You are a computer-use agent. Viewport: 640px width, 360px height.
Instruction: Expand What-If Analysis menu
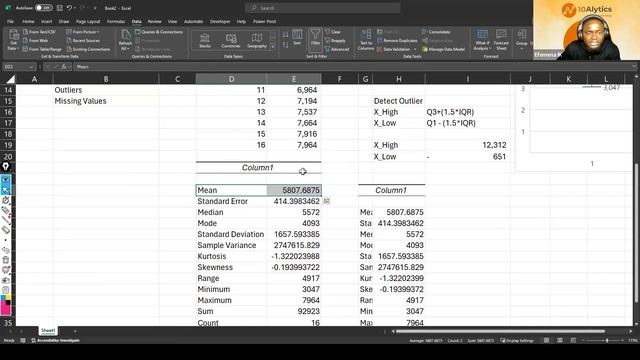pyautogui.click(x=482, y=40)
